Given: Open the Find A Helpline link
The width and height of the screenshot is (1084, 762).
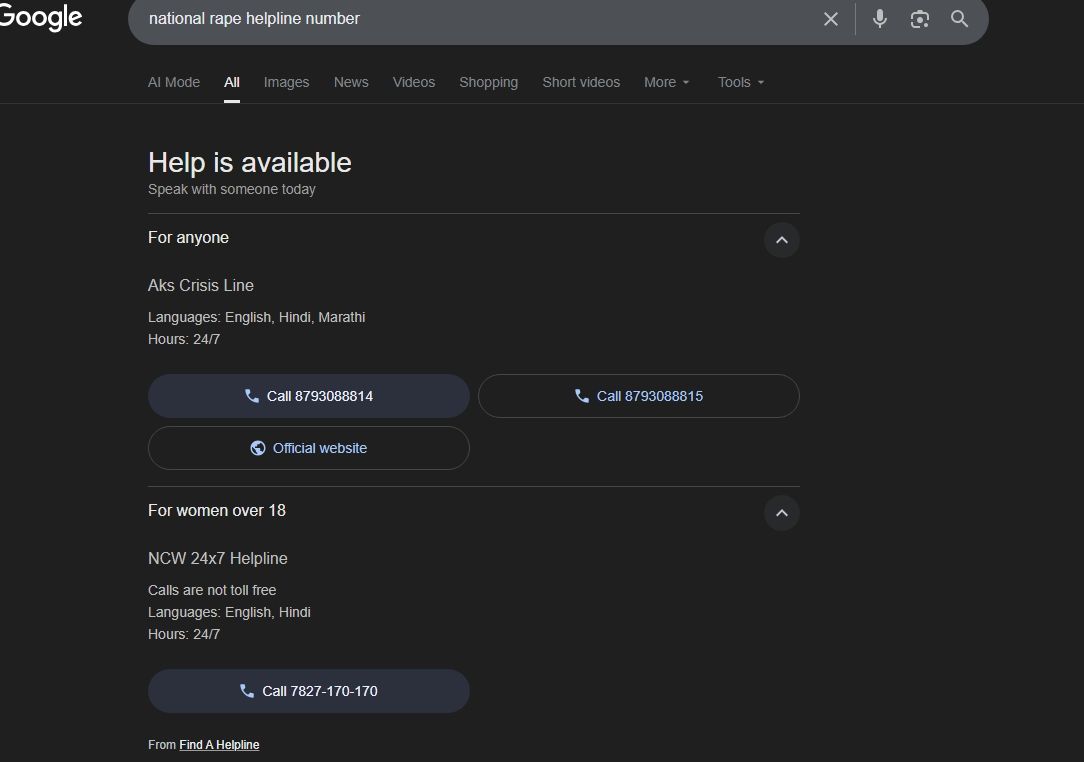Looking at the screenshot, I should (x=219, y=745).
